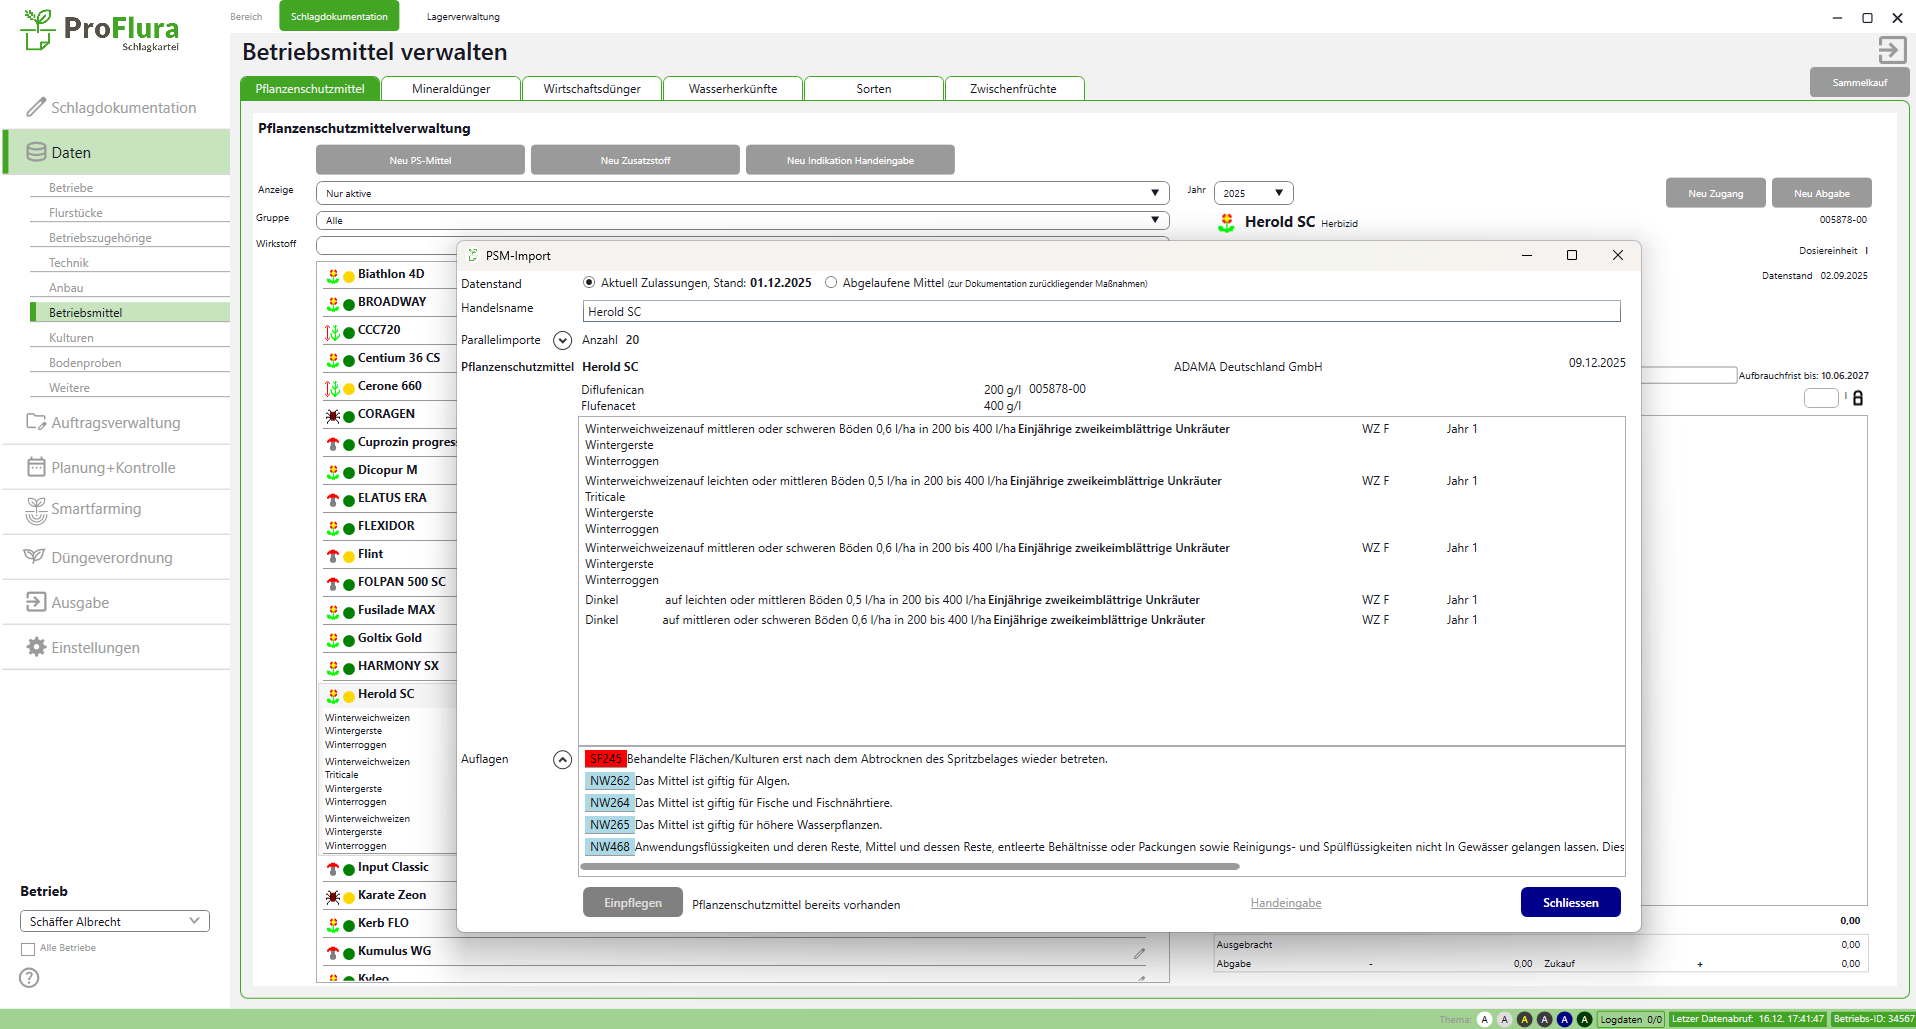Select the Aktuell Zulassungen radio button
This screenshot has width=1916, height=1029.
pos(589,283)
